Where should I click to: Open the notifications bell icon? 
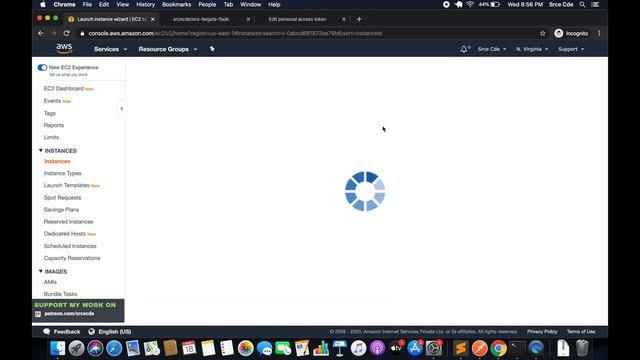click(464, 49)
